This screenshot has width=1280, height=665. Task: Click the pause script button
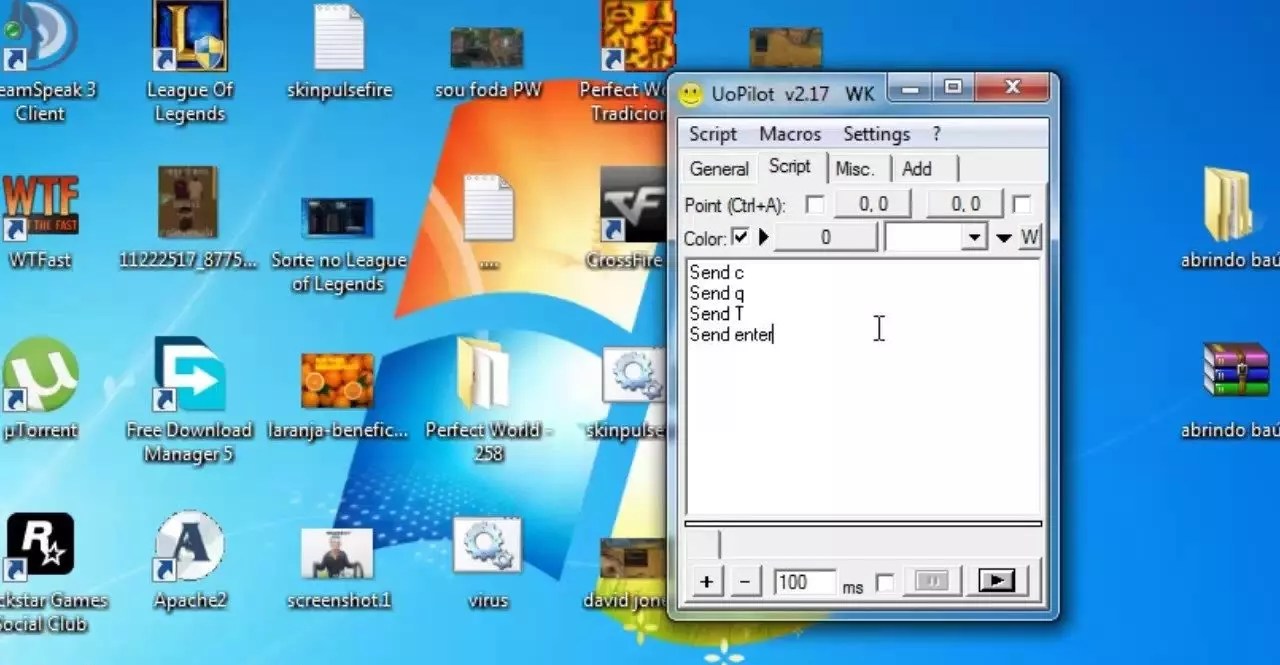point(931,581)
